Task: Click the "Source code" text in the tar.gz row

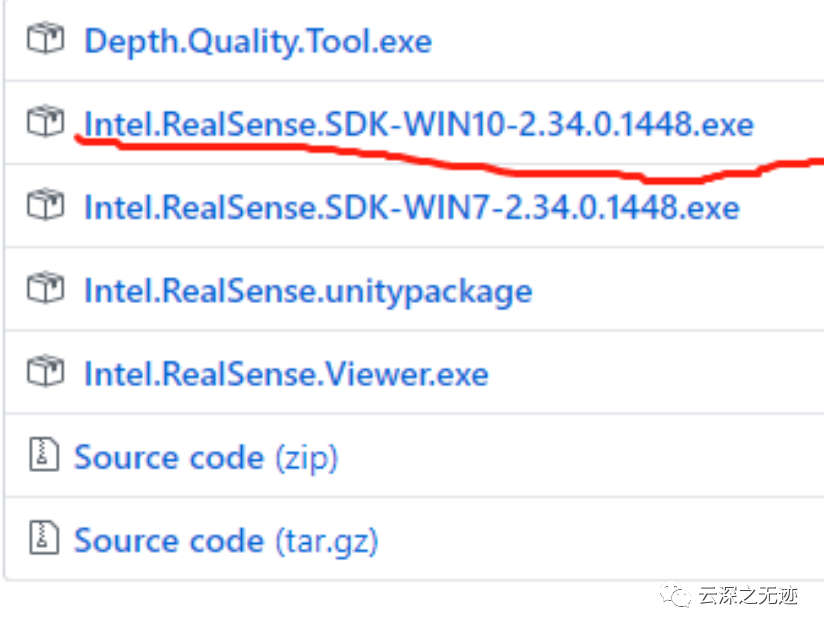Action: click(170, 540)
